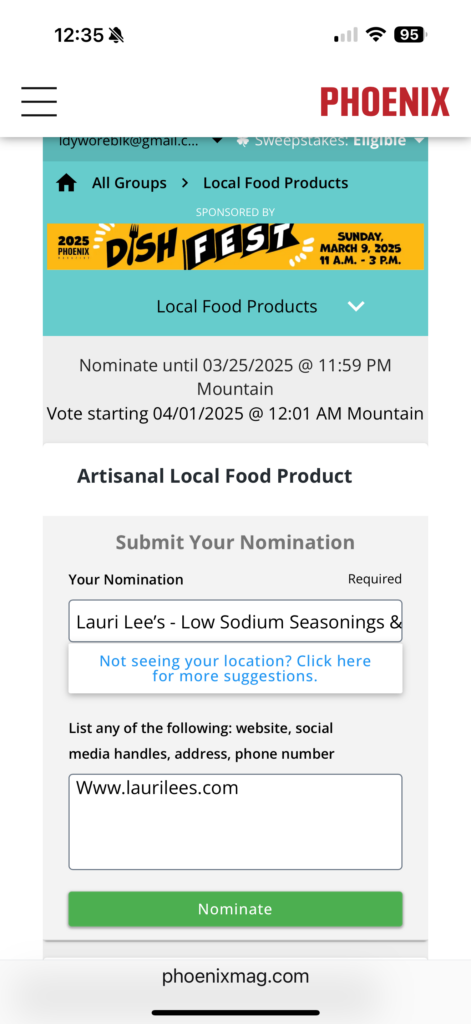This screenshot has height=1024, width=471.
Task: Open the Dish Fest sponsor banner
Action: [x=235, y=247]
